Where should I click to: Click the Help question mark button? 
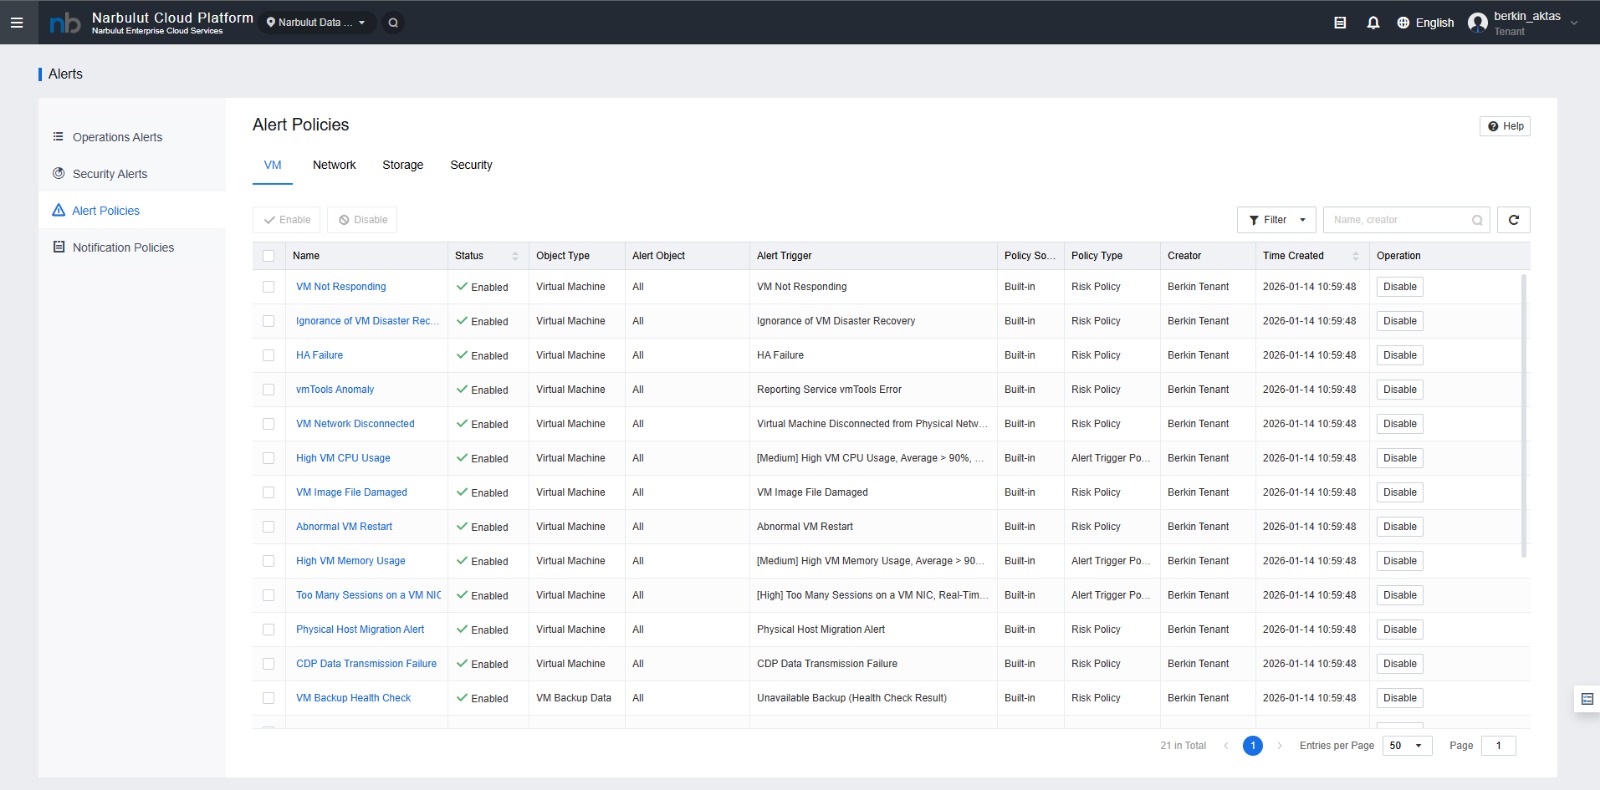(1505, 126)
